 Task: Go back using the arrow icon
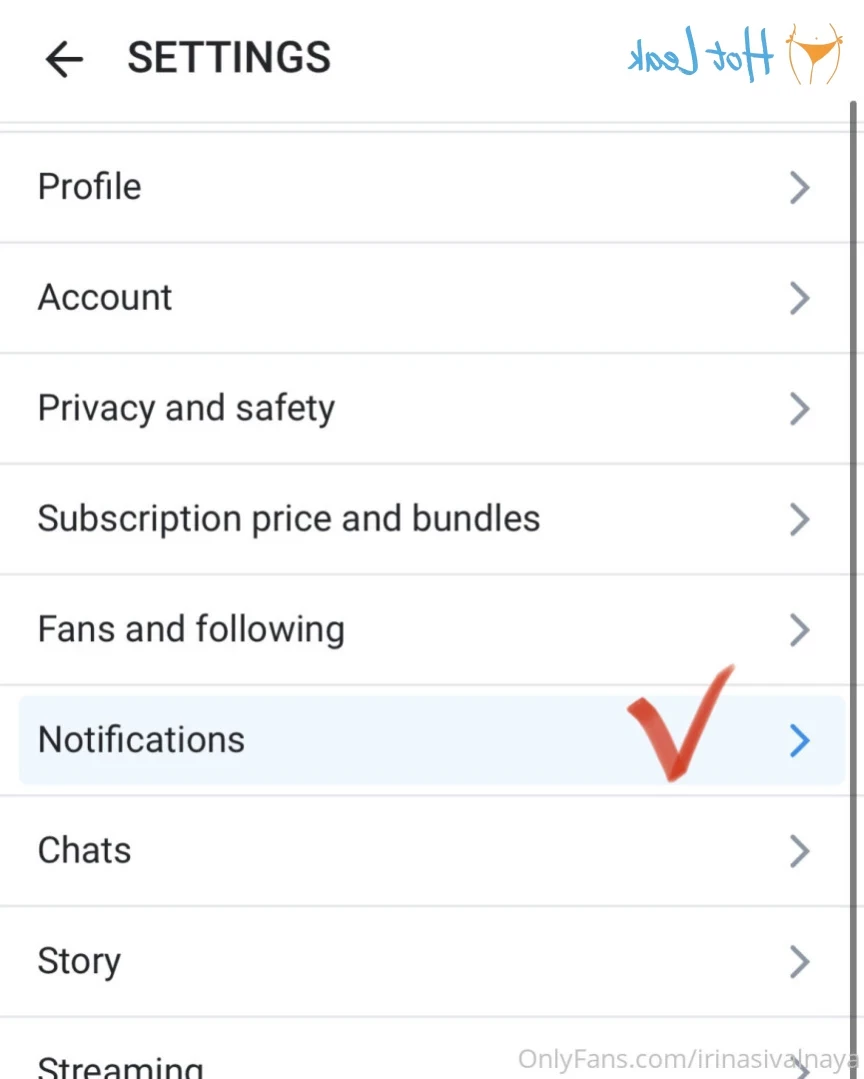(x=64, y=58)
